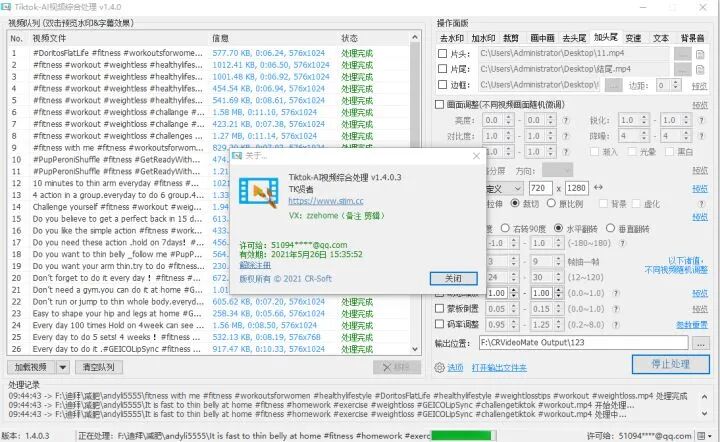Enable the 蒙板倒置 checkbox
Image resolution: width=720 pixels, height=442 pixels.
439,308
